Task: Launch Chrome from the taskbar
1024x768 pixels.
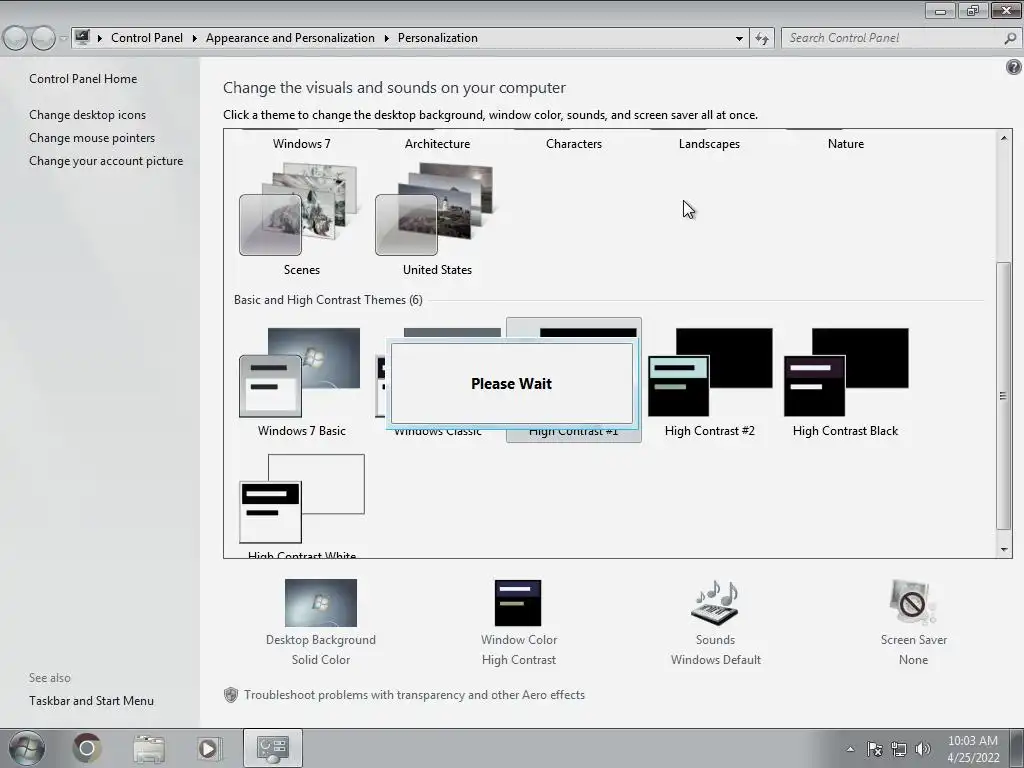Action: [x=87, y=748]
